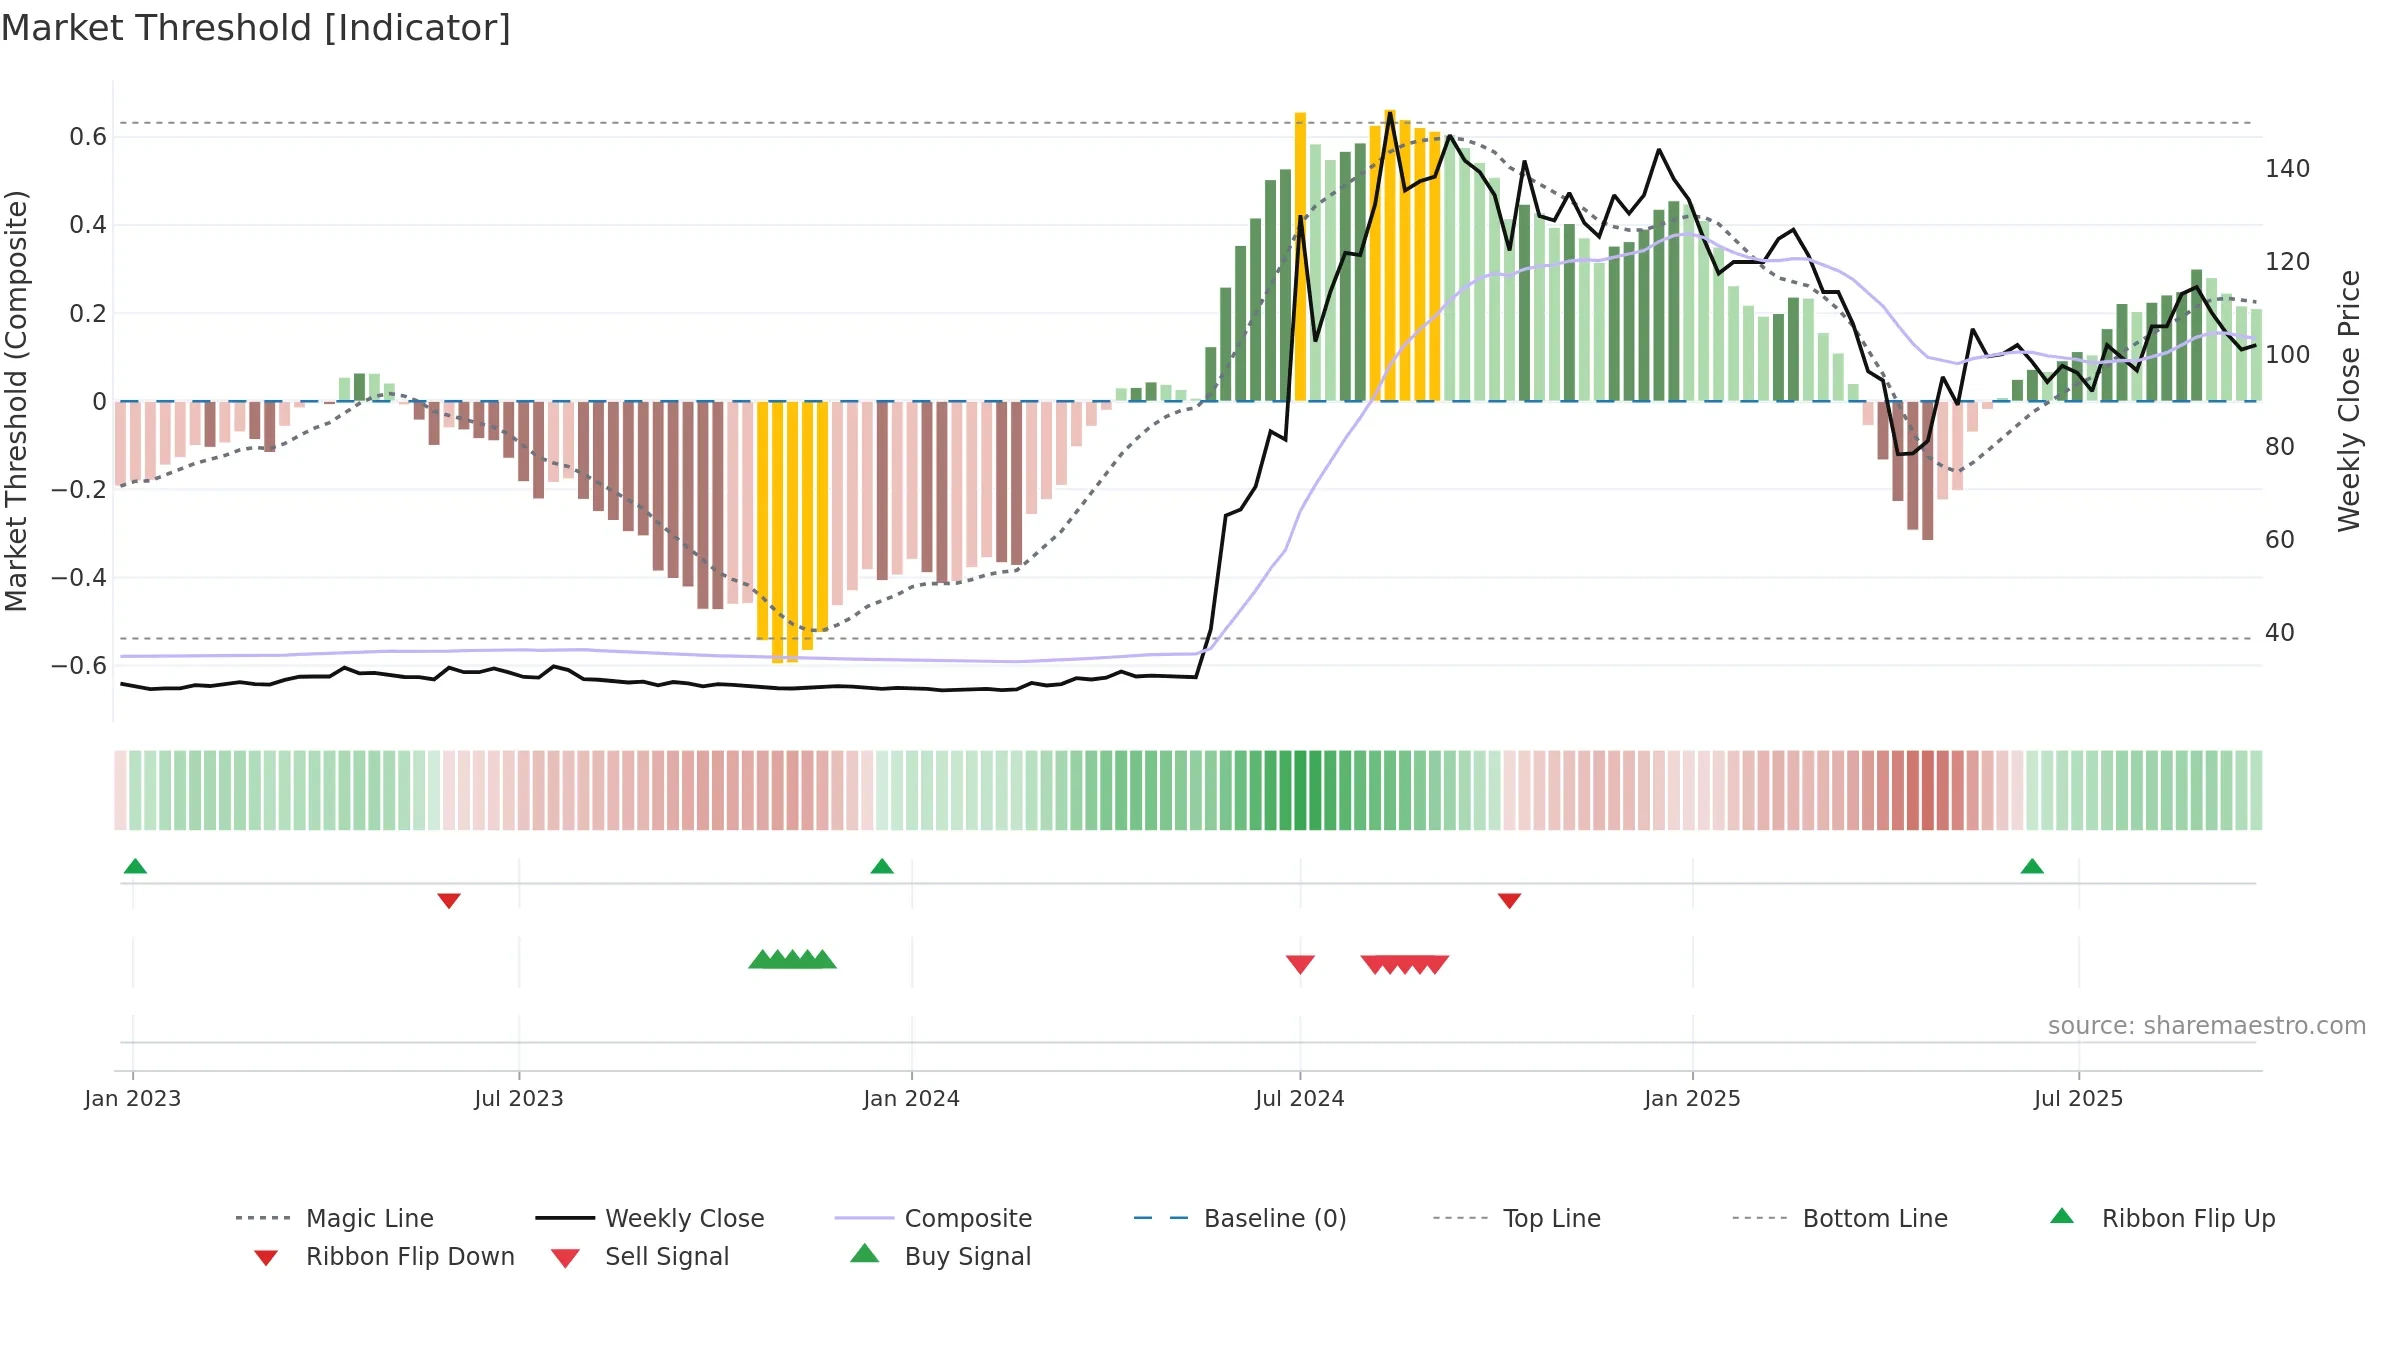Viewport: 2400px width, 1350px height.
Task: Click the source: sharemaestro.com text
Action: [2207, 1026]
